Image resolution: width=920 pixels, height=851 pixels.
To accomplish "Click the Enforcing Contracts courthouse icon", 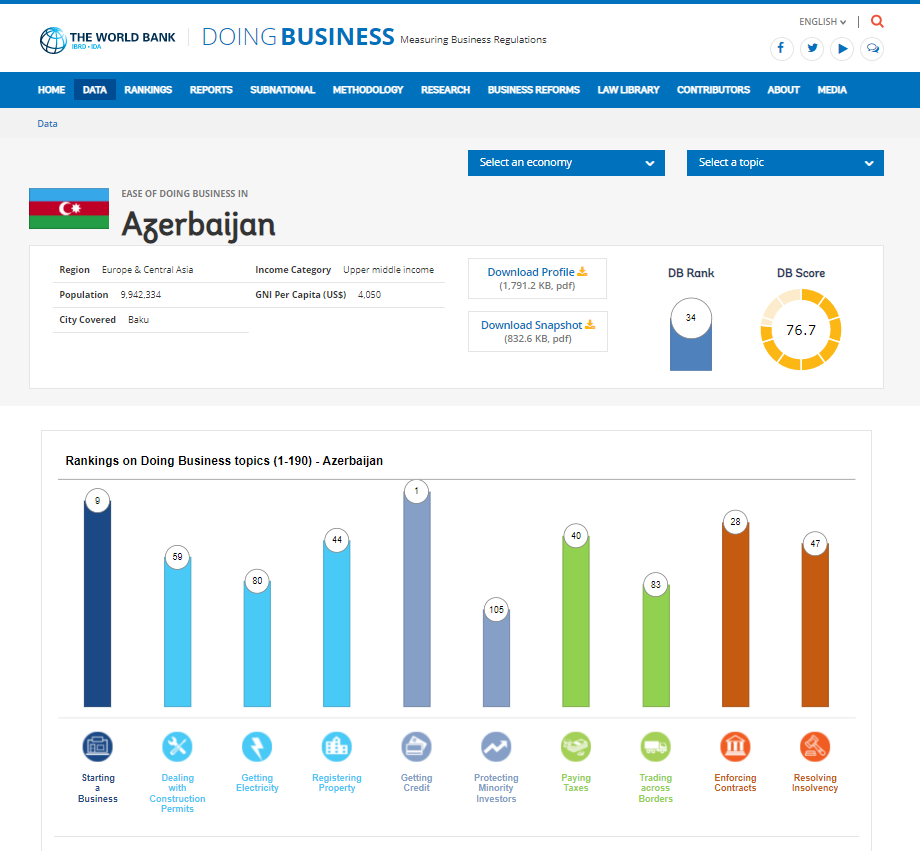I will click(x=735, y=747).
